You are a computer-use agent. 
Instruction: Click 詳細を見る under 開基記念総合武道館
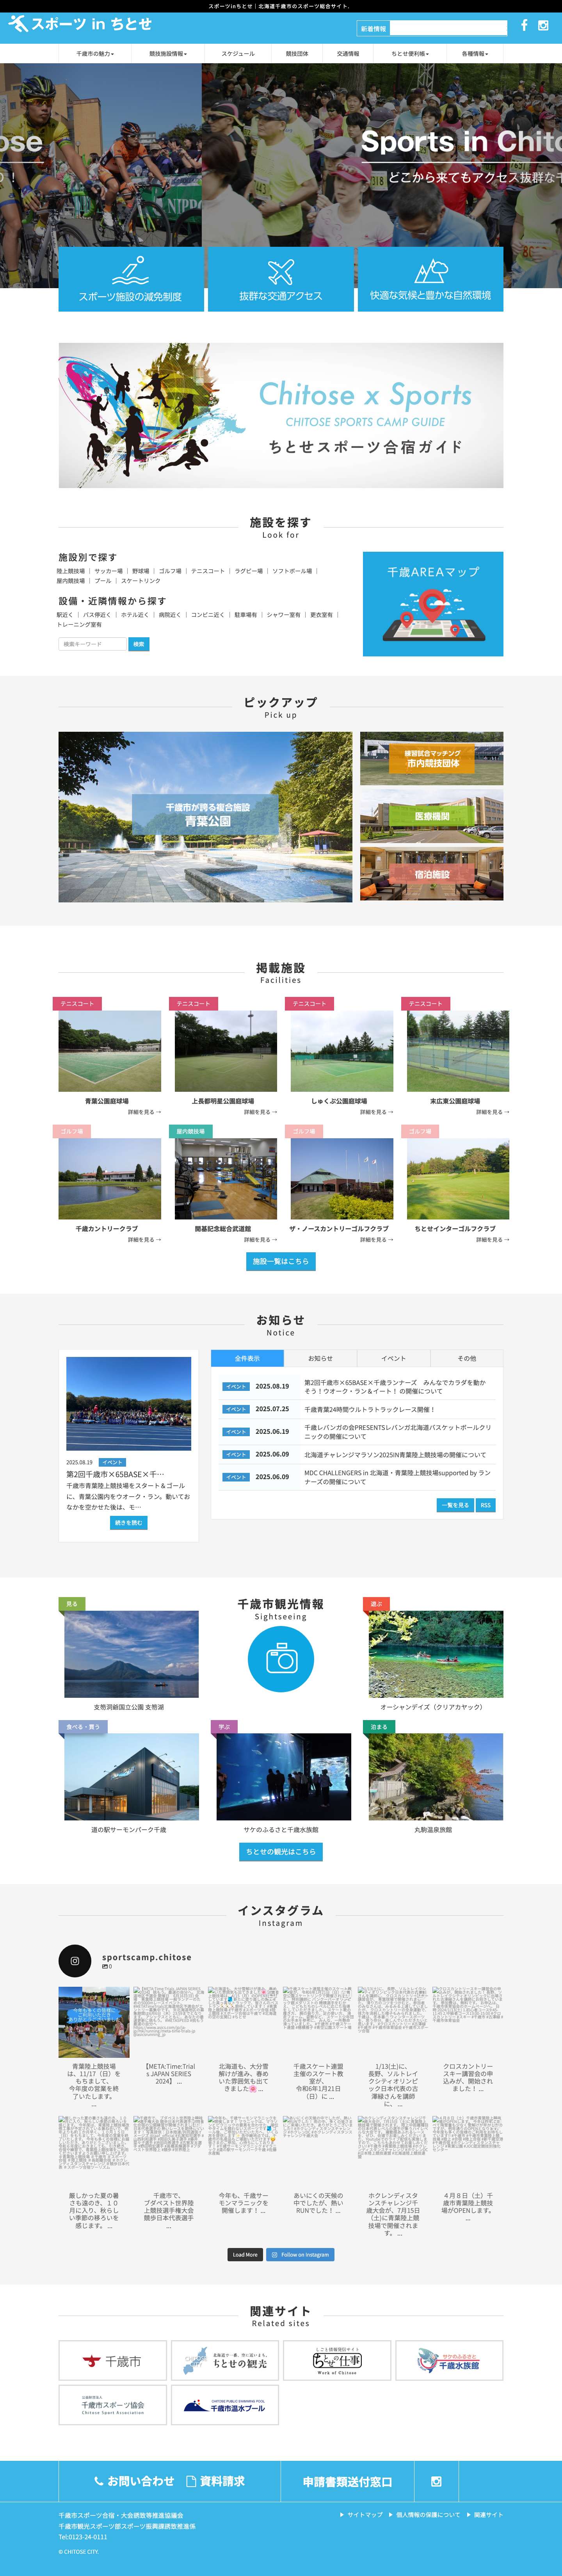click(260, 1240)
